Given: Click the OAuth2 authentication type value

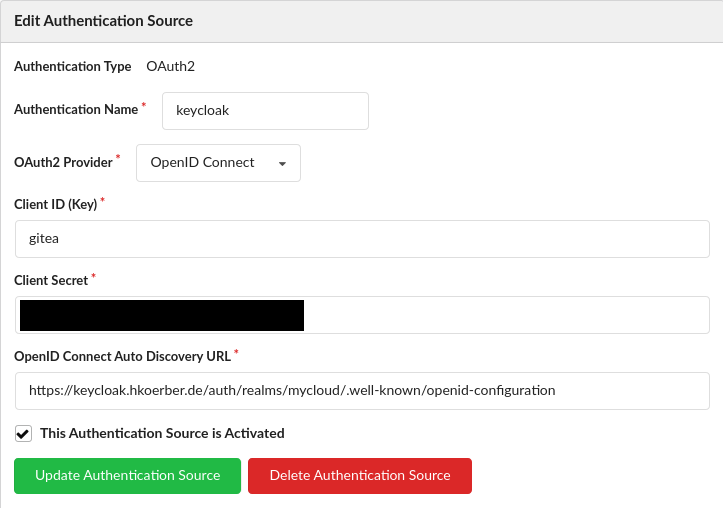Looking at the screenshot, I should pos(170,67).
